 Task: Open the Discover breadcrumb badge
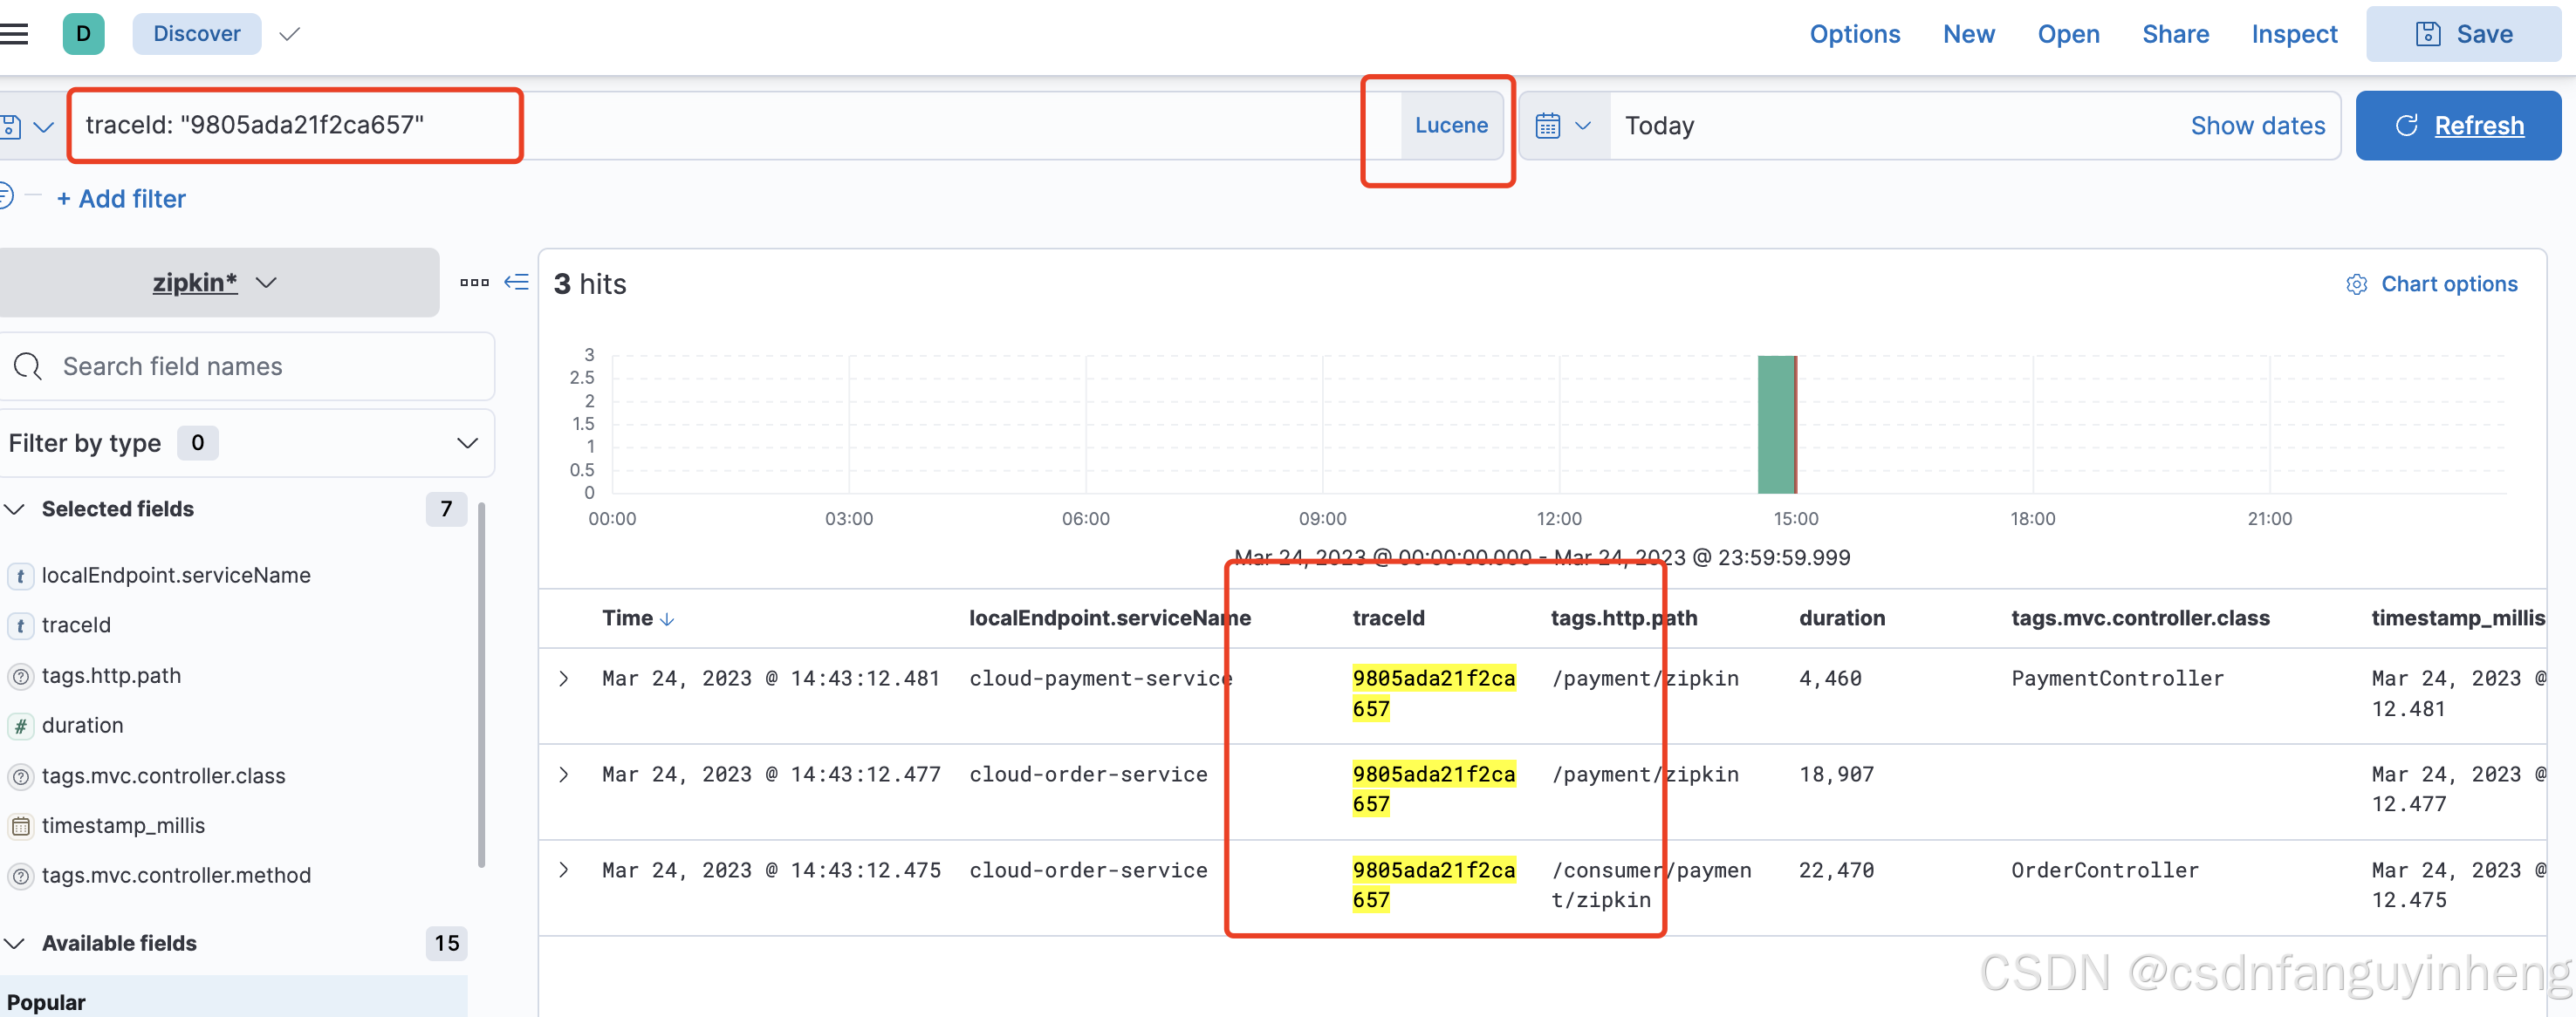(x=197, y=34)
